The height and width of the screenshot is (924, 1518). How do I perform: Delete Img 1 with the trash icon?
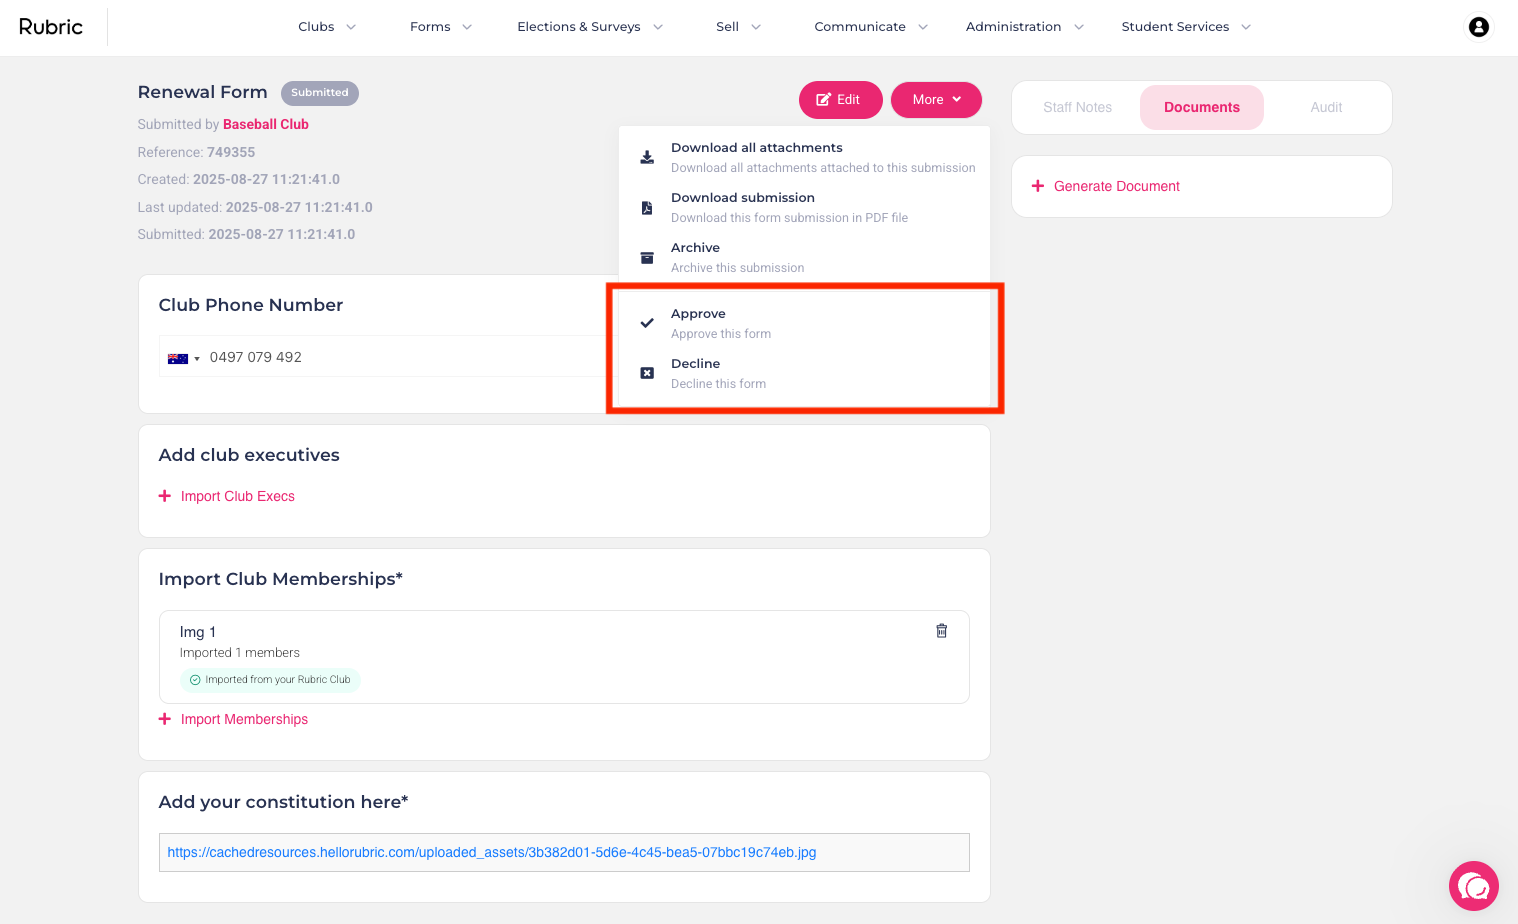941,631
